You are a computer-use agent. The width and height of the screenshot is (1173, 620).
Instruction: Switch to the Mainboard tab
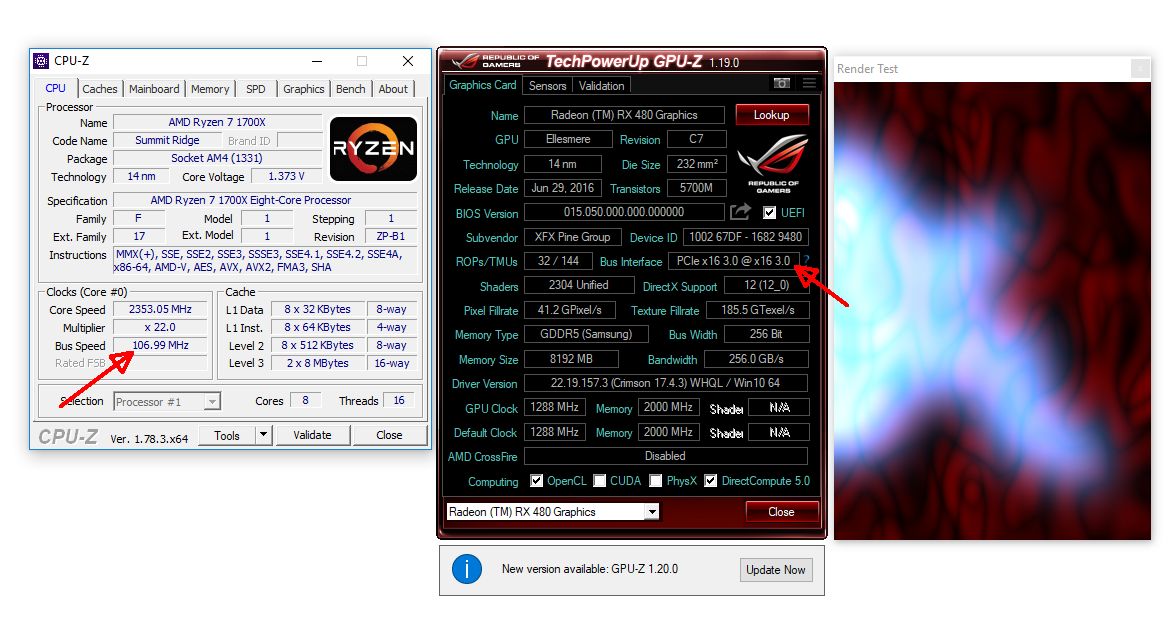coord(154,89)
